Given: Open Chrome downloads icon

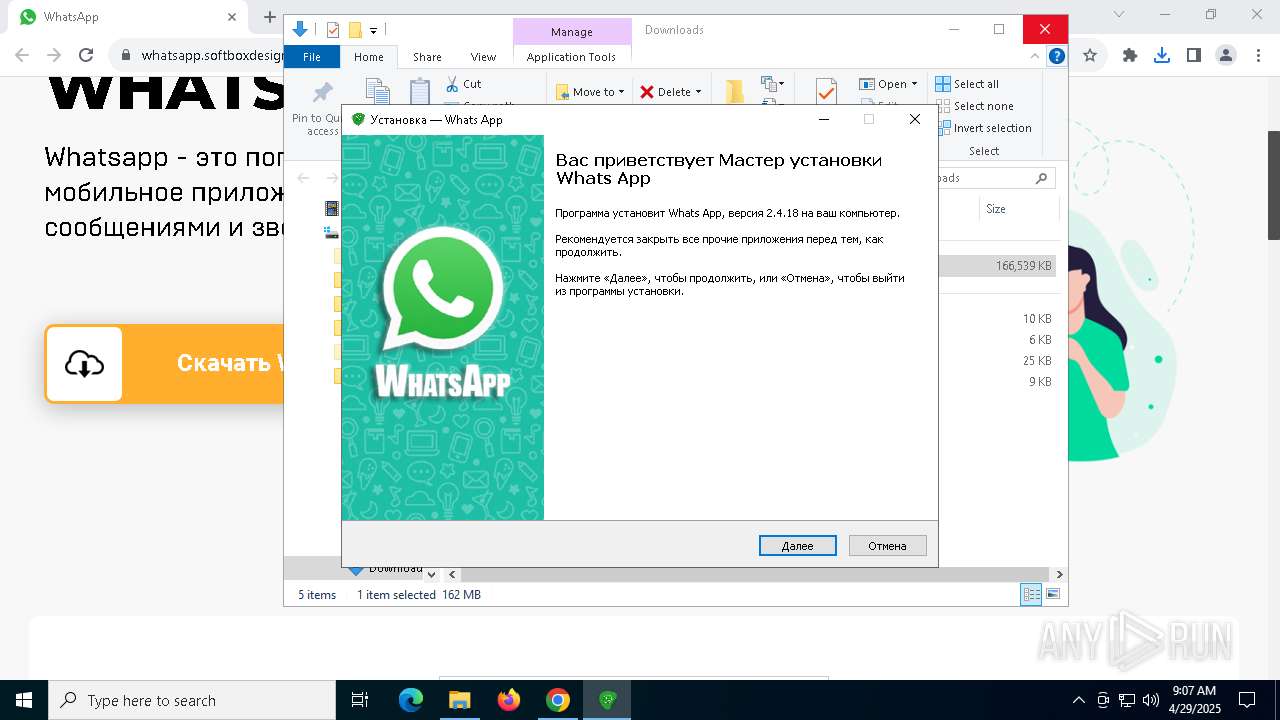Looking at the screenshot, I should click(x=1162, y=56).
